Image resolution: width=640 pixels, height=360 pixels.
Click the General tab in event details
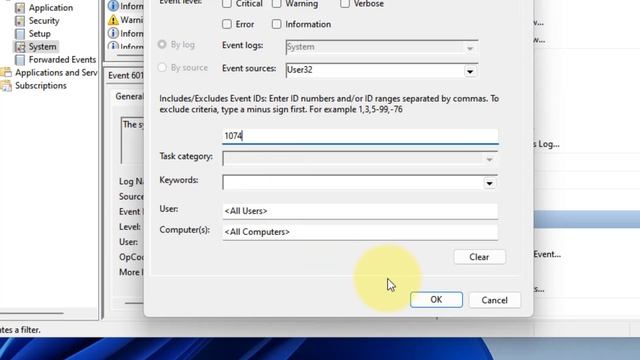(129, 96)
